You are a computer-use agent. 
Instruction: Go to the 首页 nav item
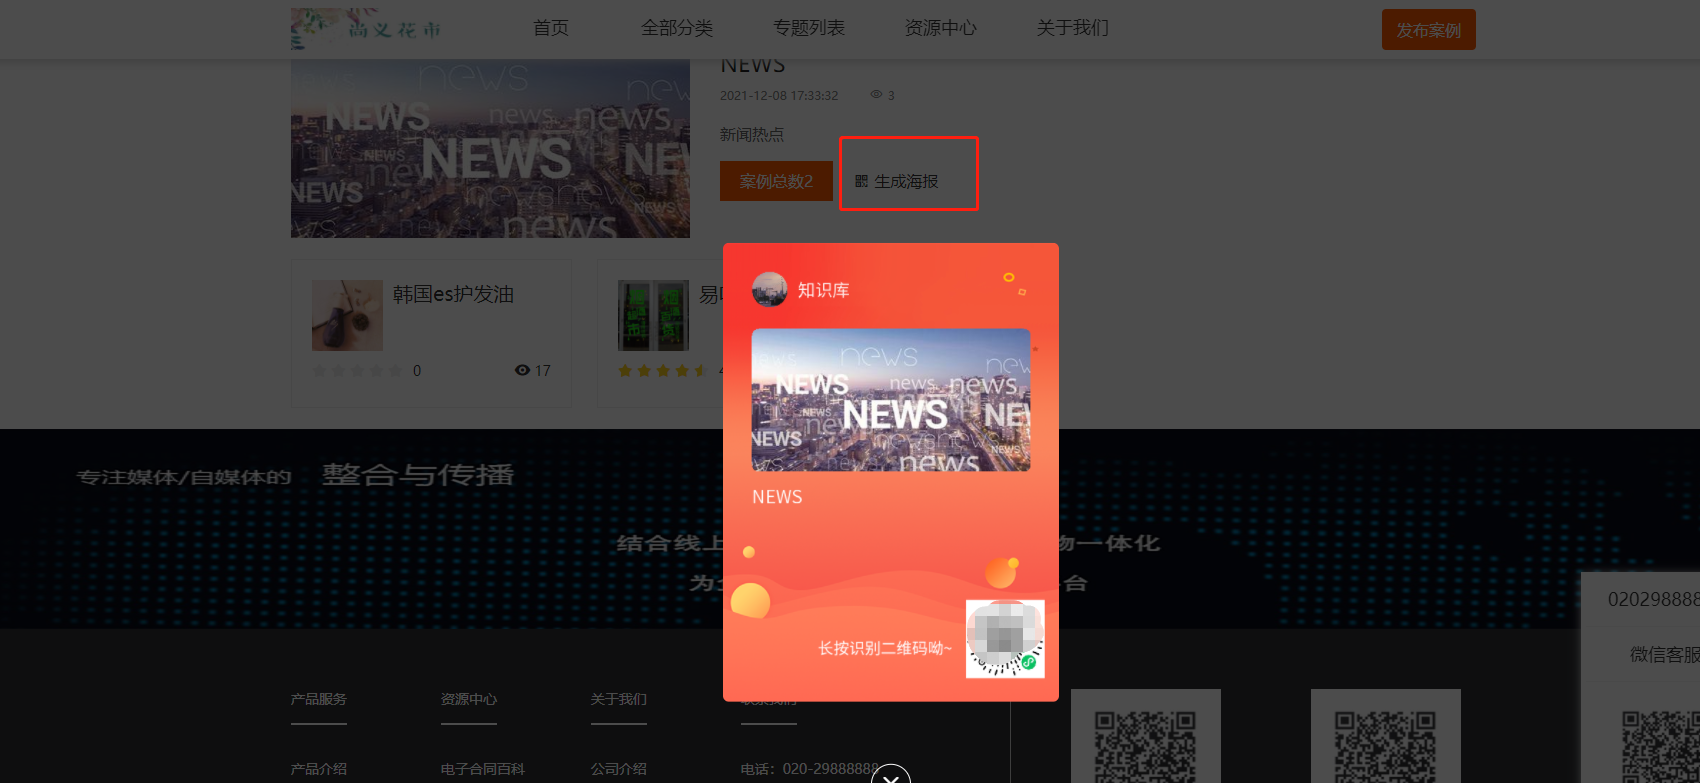coord(551,28)
